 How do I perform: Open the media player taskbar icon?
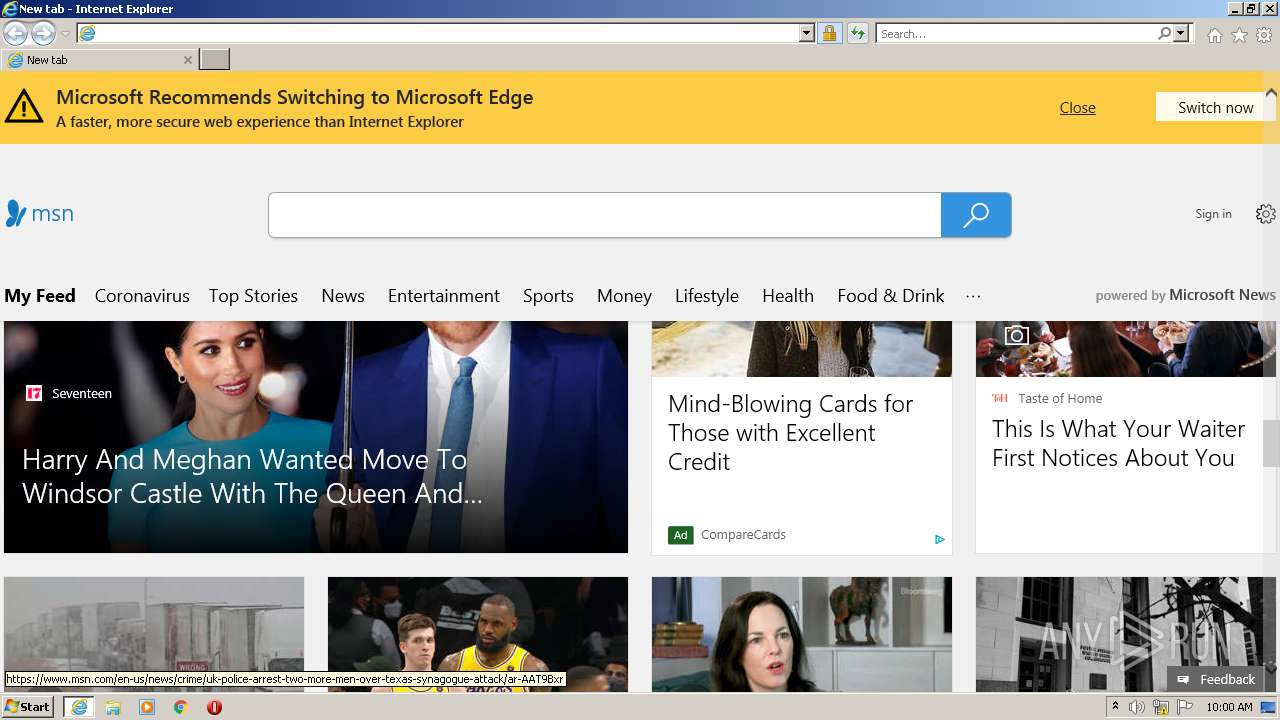(147, 707)
